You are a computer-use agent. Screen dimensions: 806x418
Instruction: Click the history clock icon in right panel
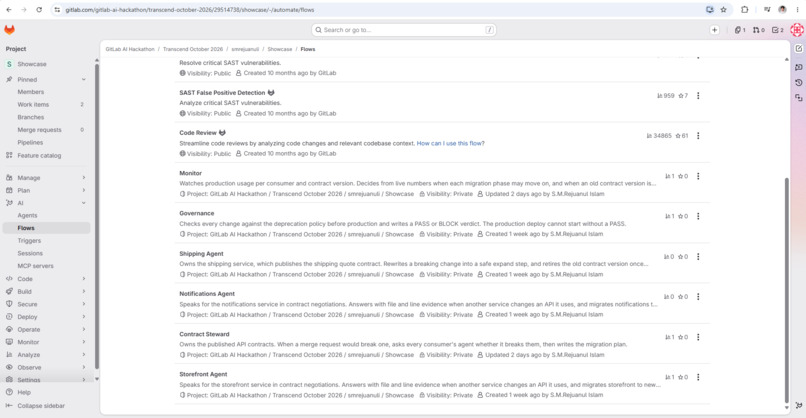point(798,82)
